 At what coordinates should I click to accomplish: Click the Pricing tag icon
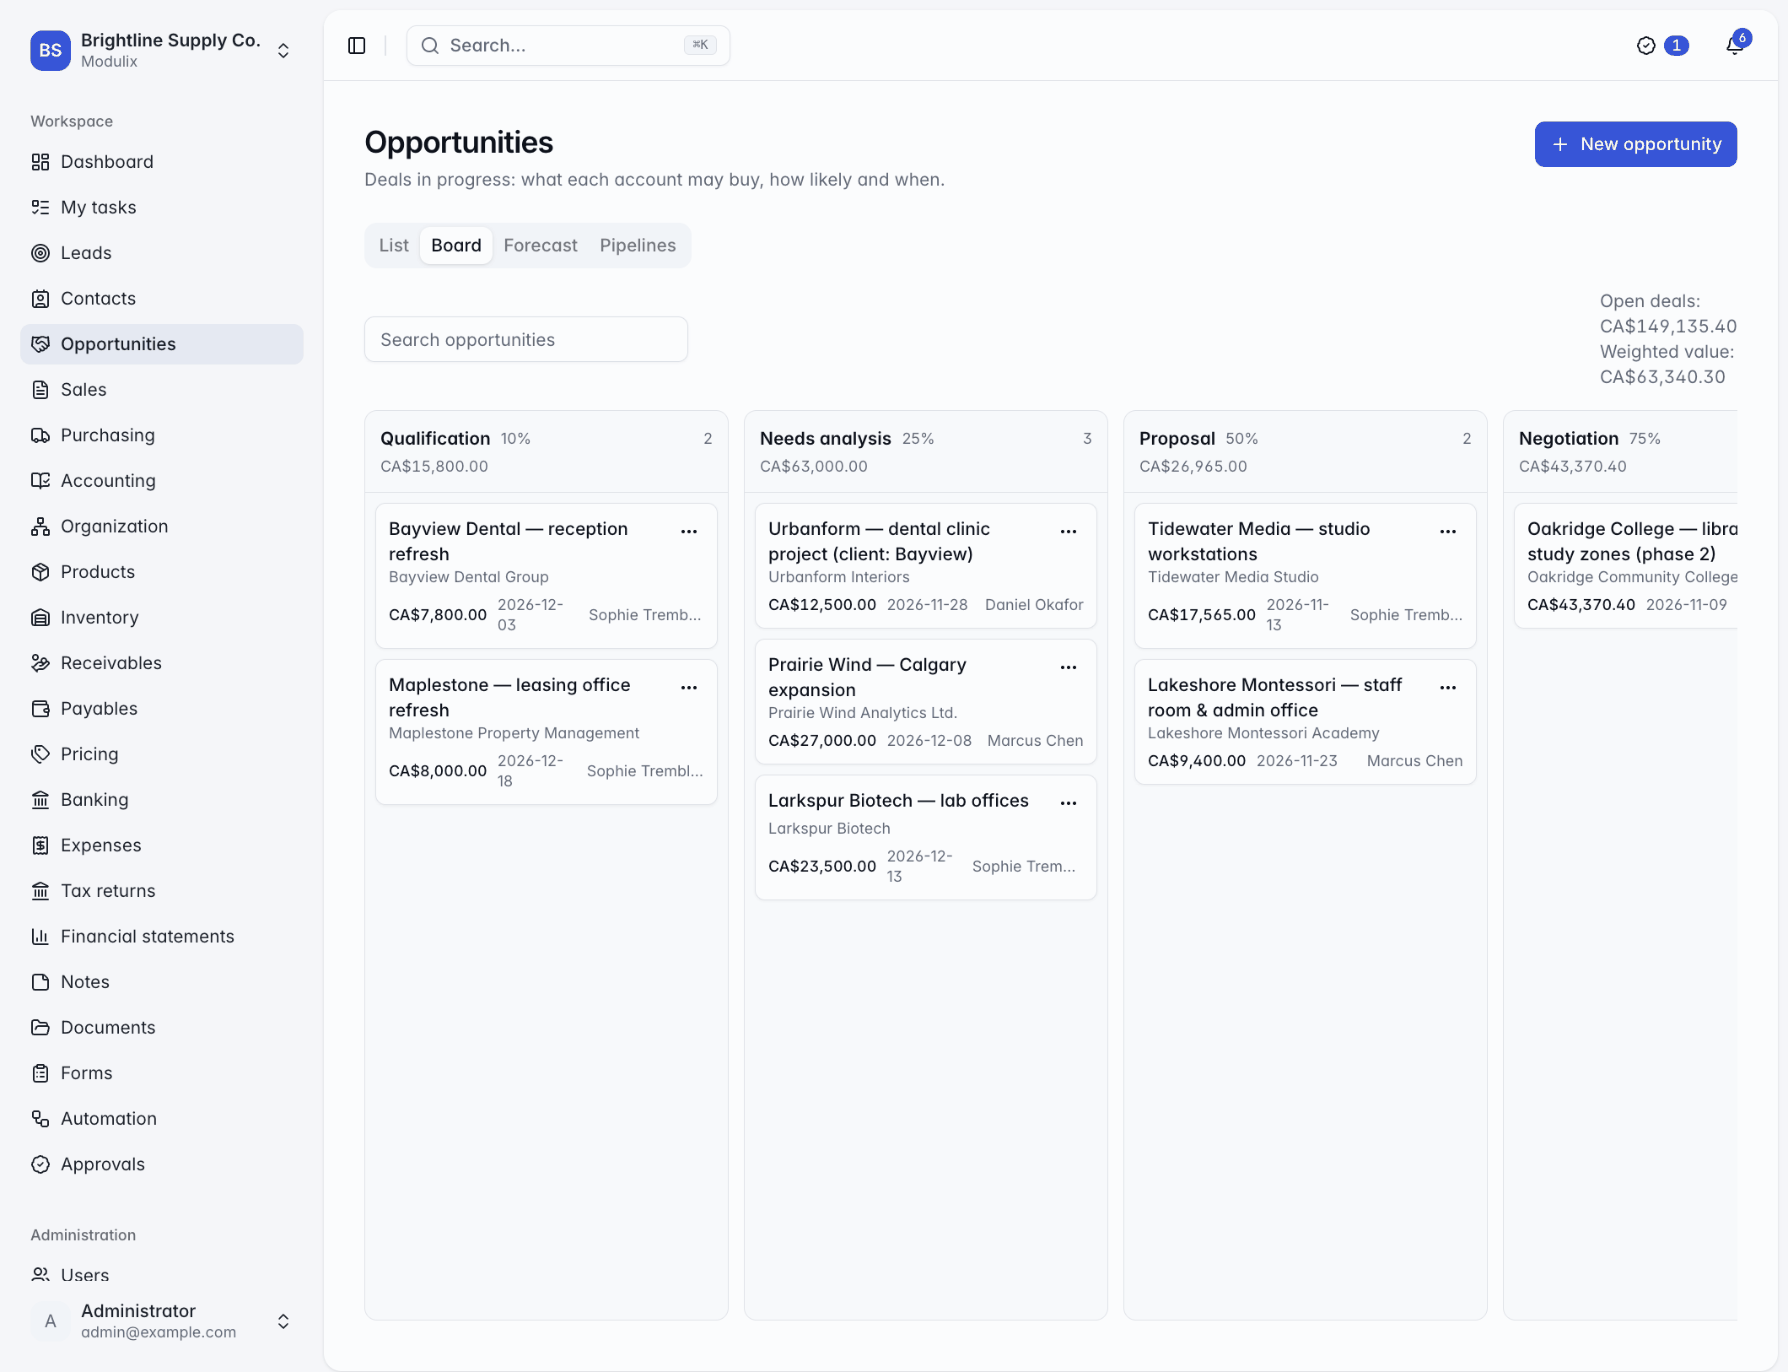click(40, 754)
